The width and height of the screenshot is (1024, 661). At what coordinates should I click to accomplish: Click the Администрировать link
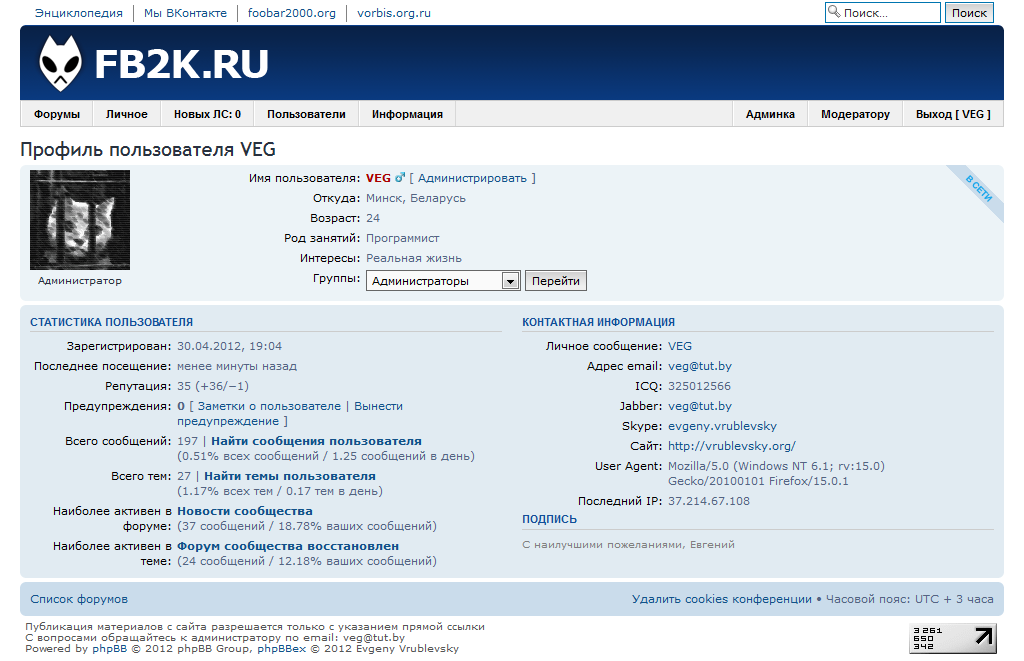(x=472, y=178)
